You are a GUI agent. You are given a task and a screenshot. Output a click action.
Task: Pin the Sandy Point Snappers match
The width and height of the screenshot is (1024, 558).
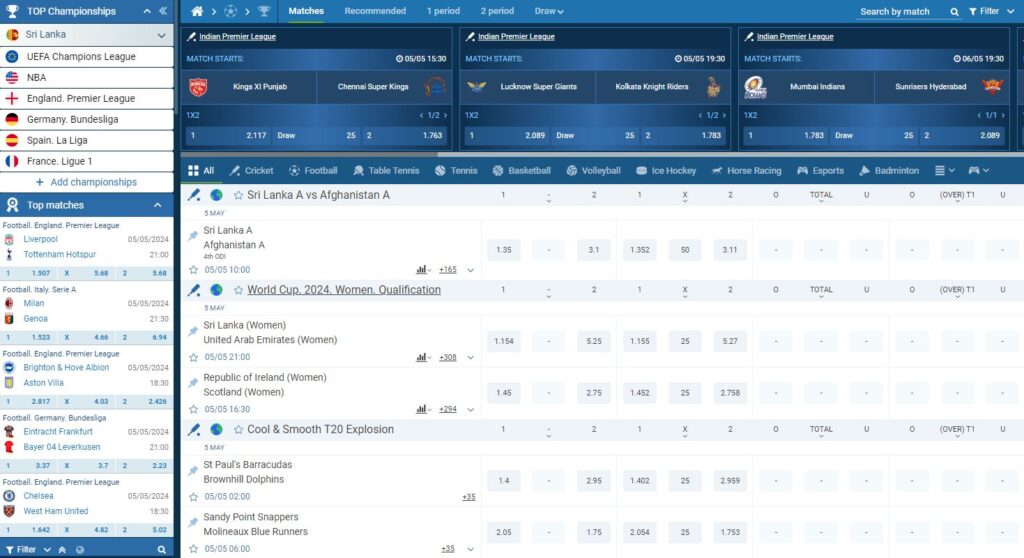pos(193,523)
